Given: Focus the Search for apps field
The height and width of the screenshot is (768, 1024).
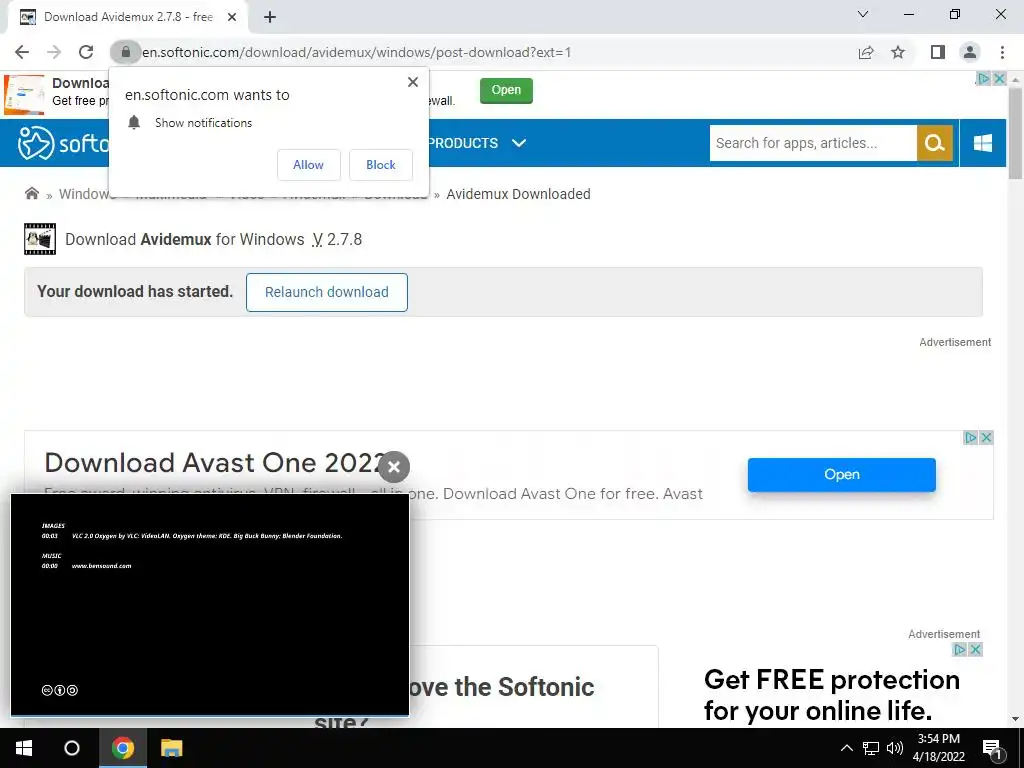Looking at the screenshot, I should pos(813,143).
